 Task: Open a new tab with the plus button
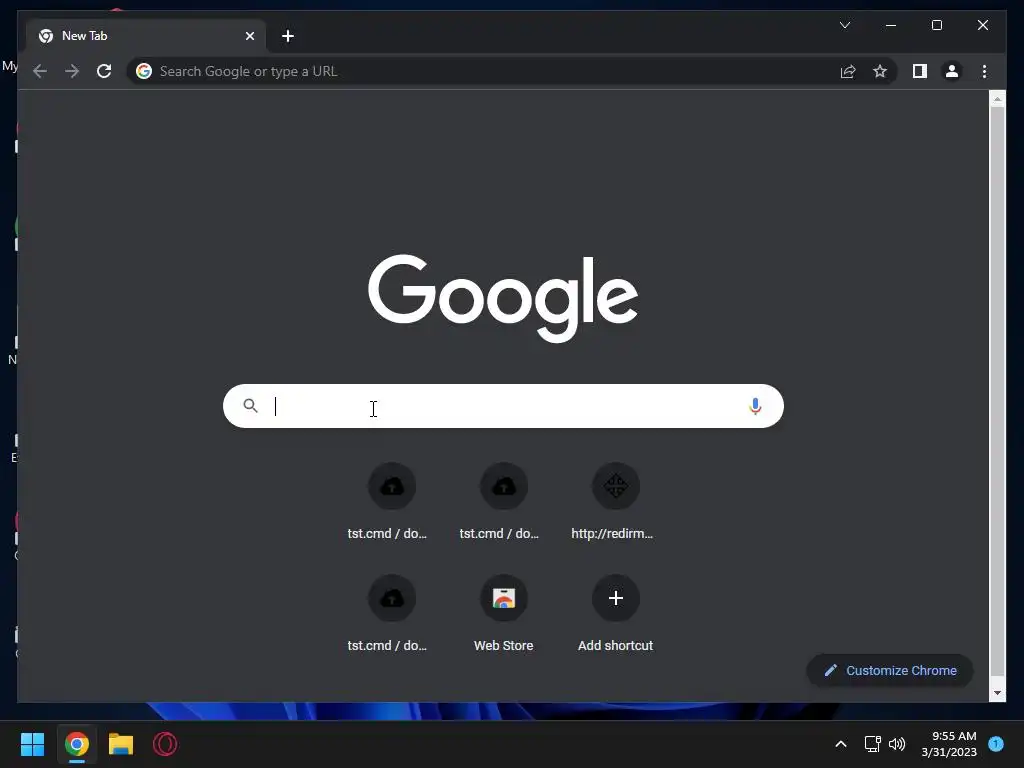click(x=288, y=36)
